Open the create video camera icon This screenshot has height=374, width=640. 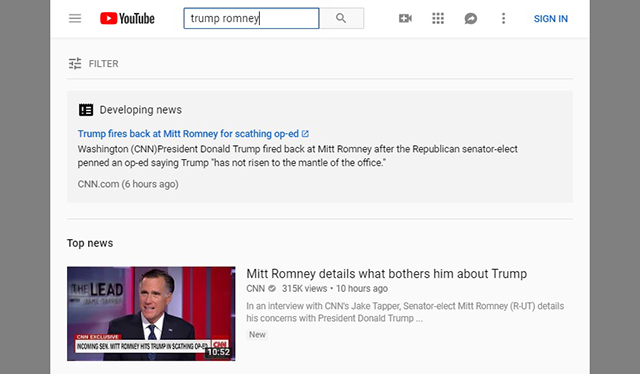click(405, 18)
